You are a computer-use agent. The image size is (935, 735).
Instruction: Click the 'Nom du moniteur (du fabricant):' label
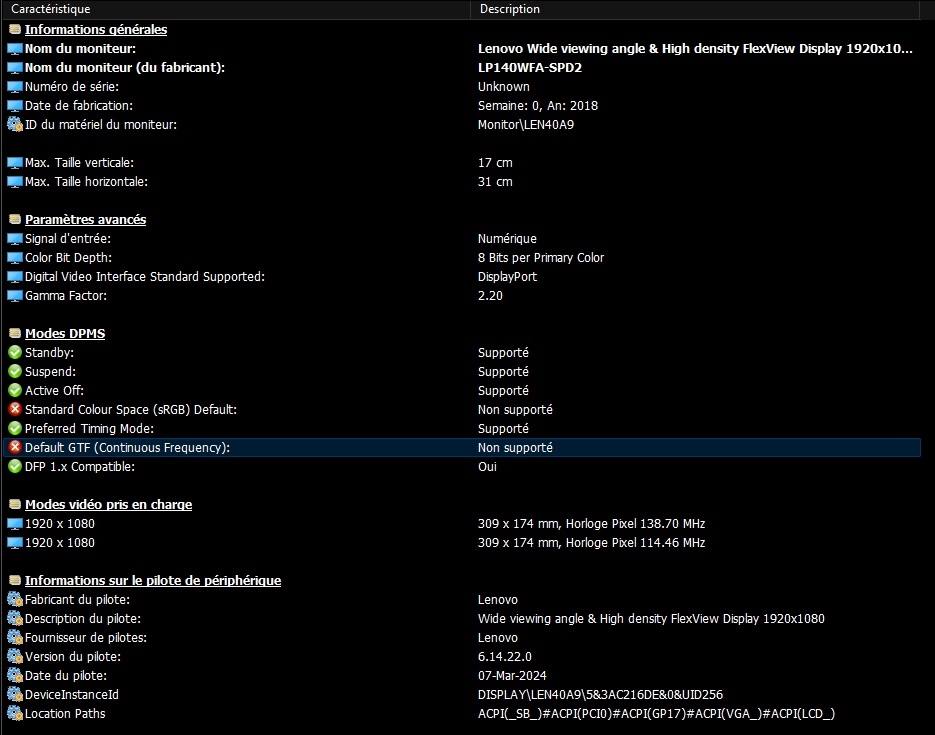coord(125,67)
